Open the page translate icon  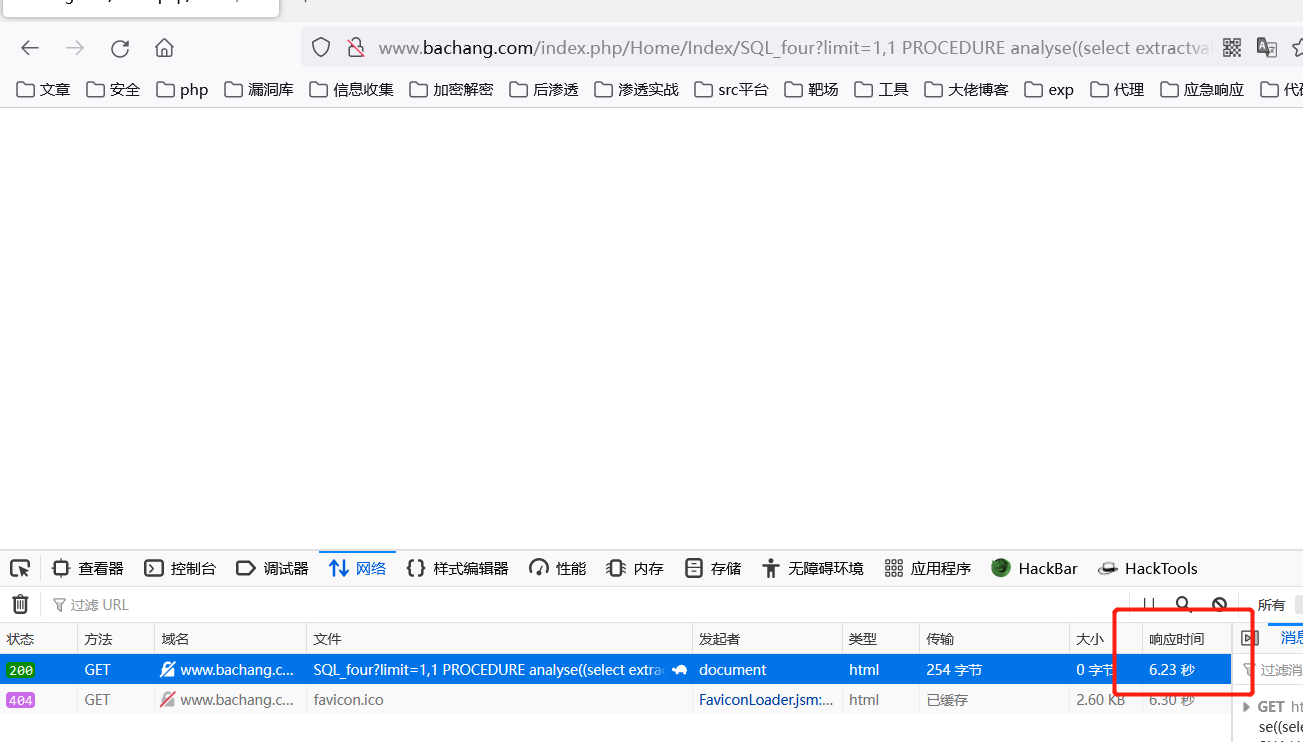click(x=1267, y=48)
